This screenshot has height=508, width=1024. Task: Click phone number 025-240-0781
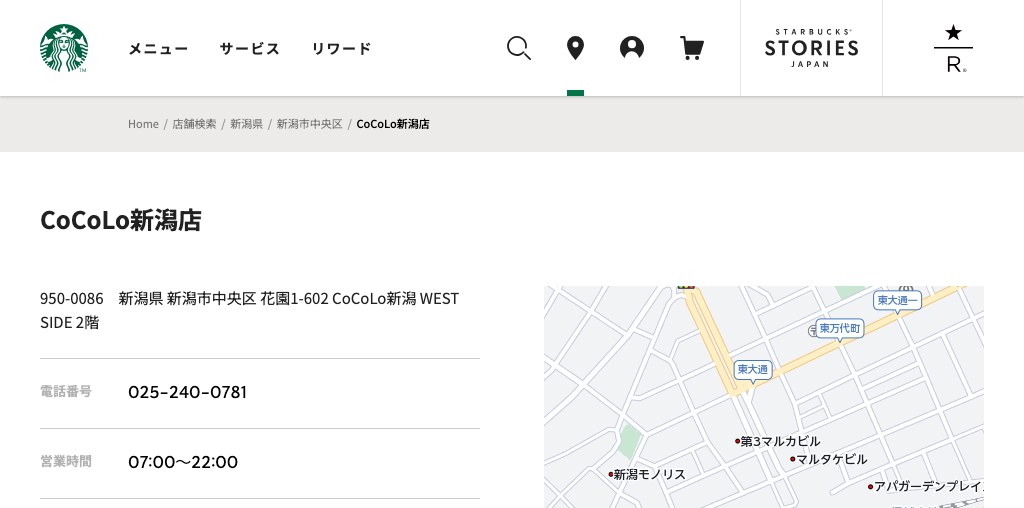pos(187,392)
